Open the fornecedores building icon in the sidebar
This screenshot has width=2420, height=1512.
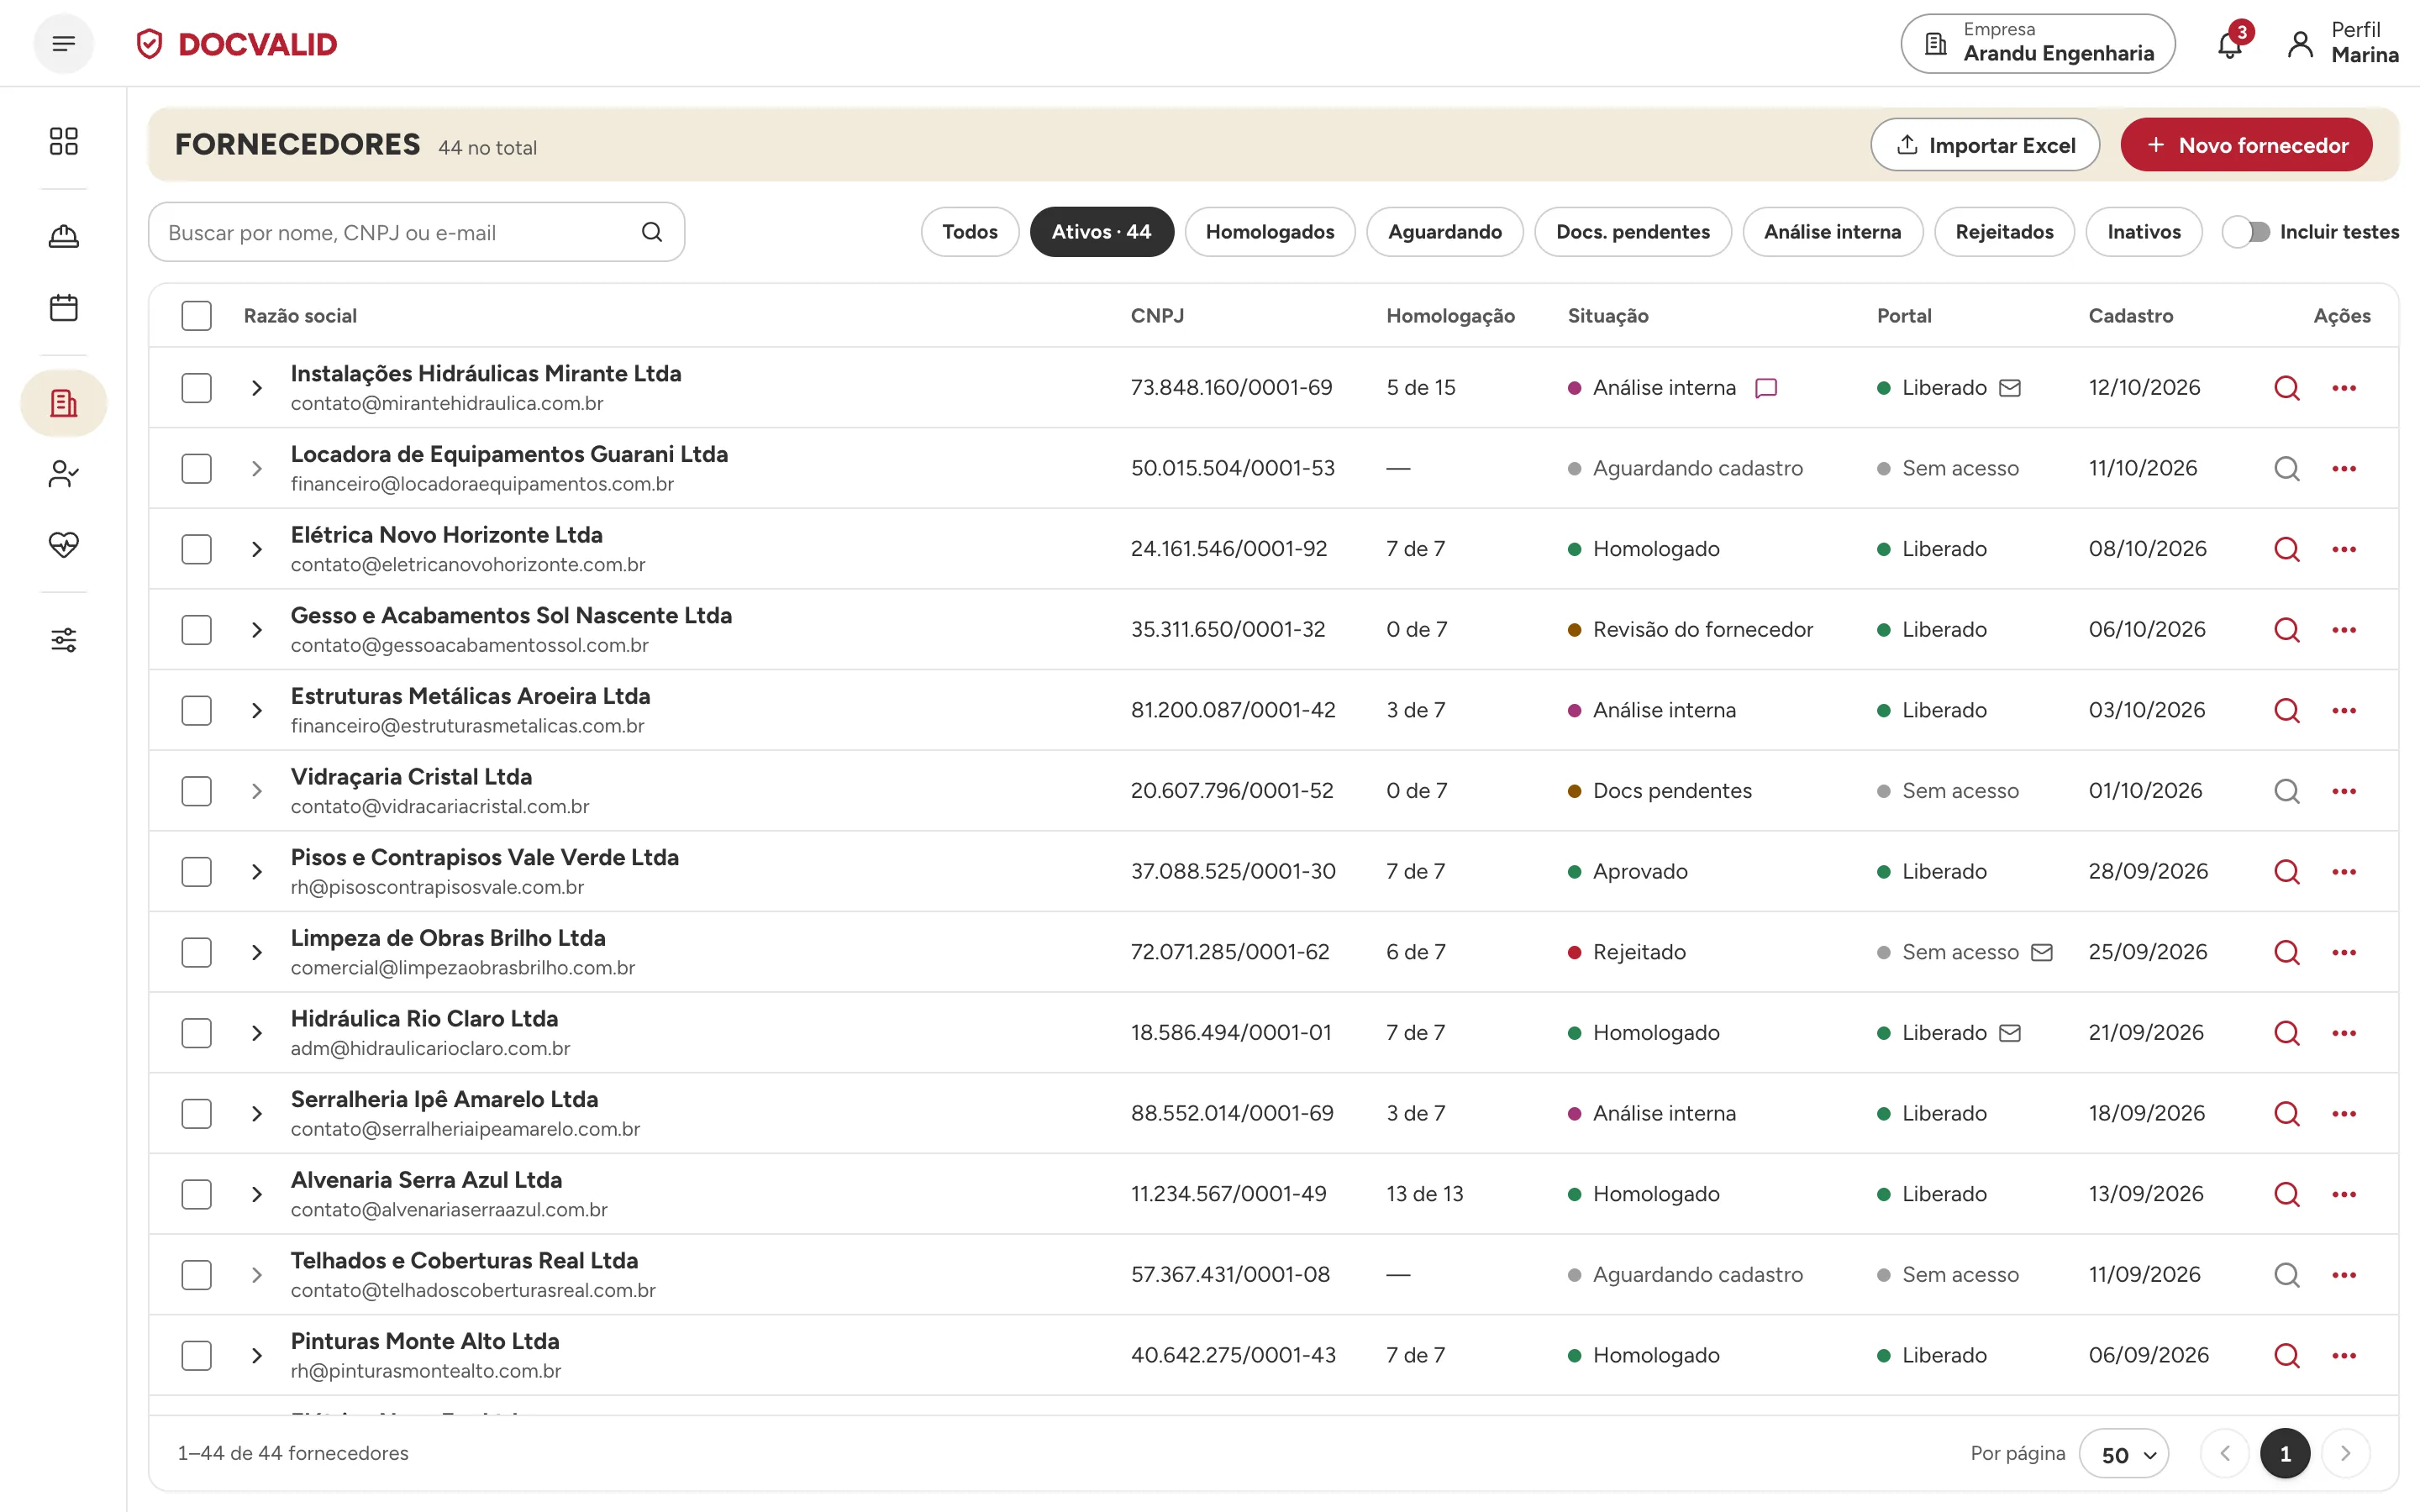64,403
